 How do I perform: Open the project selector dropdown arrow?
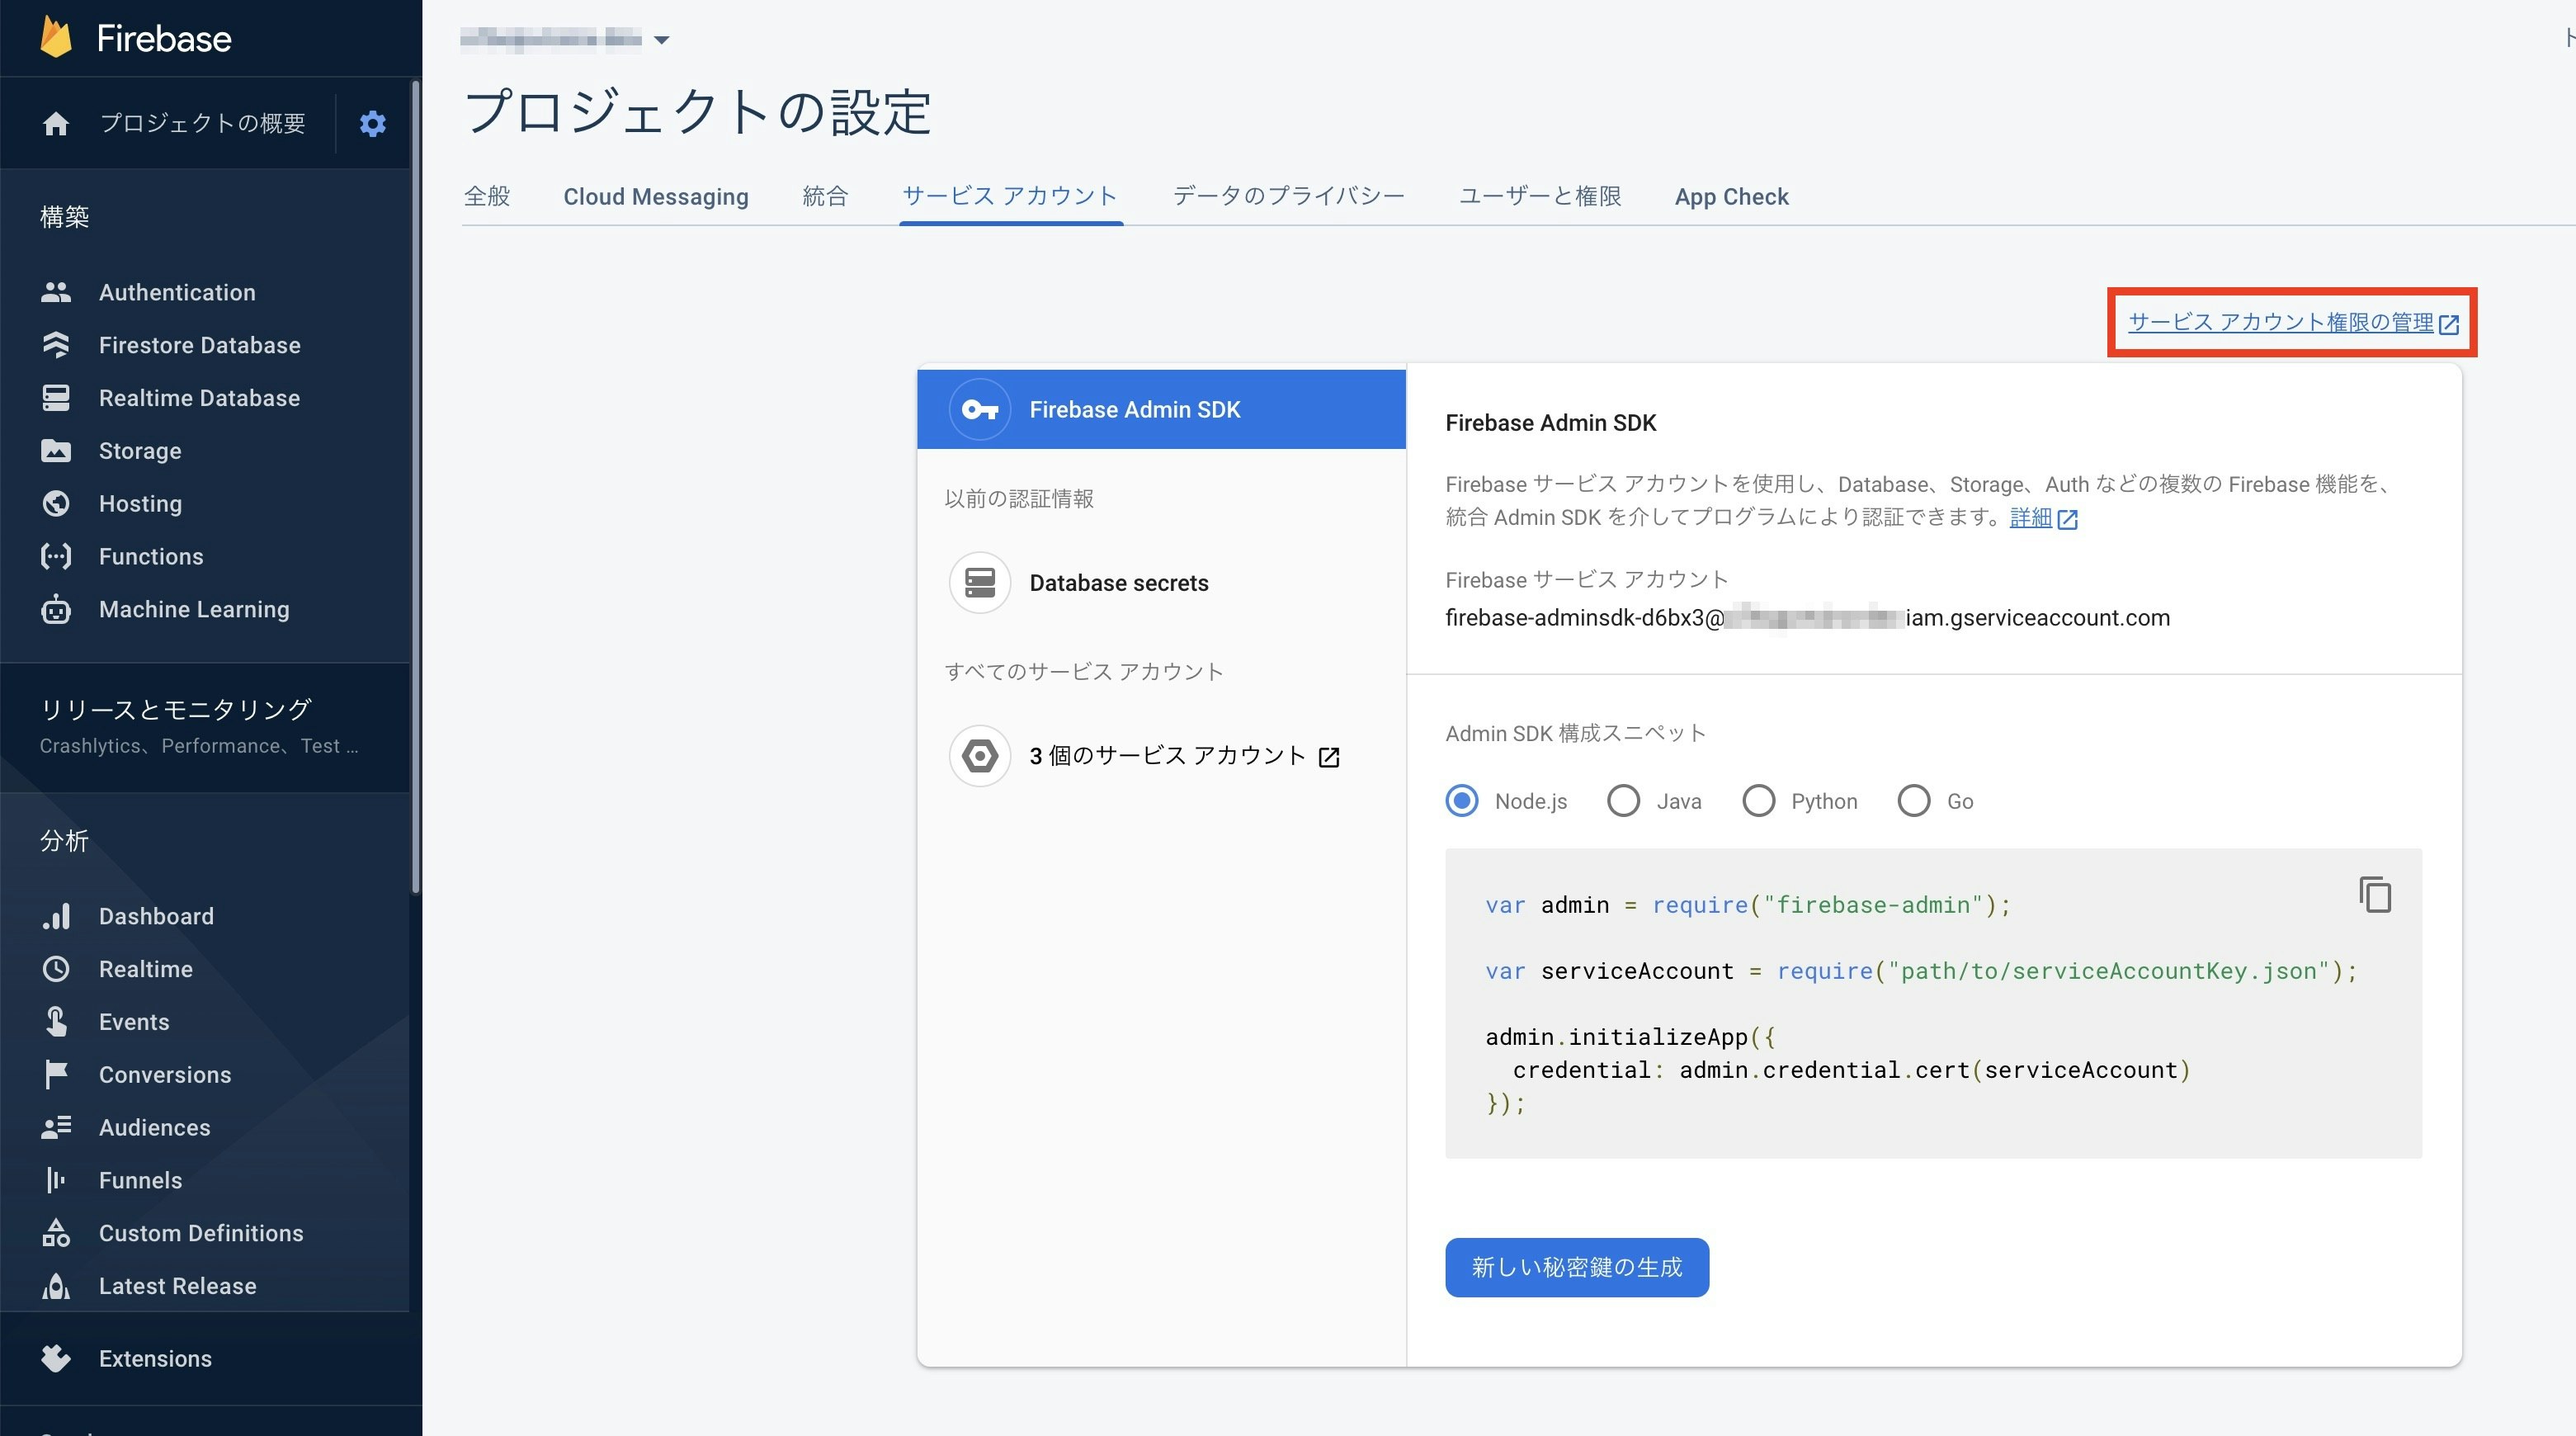[x=661, y=40]
